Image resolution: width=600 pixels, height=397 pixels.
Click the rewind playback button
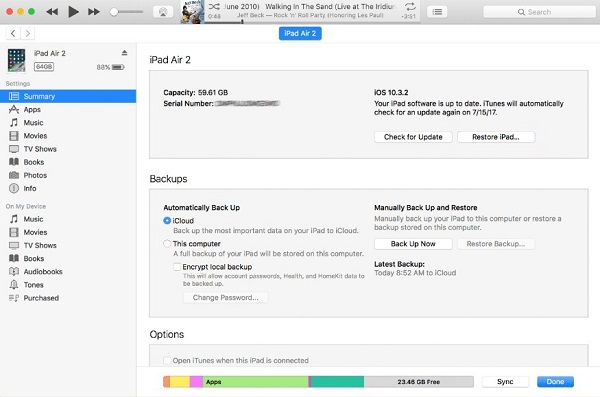pos(52,12)
